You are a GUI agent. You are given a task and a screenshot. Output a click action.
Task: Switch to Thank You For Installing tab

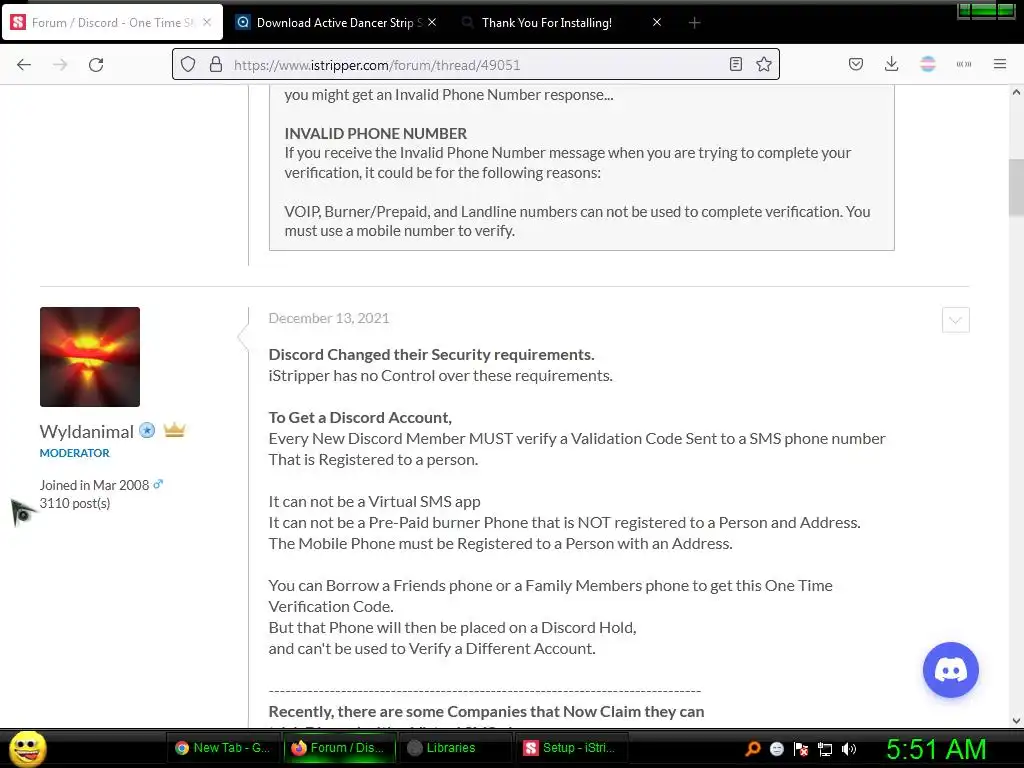tap(562, 23)
